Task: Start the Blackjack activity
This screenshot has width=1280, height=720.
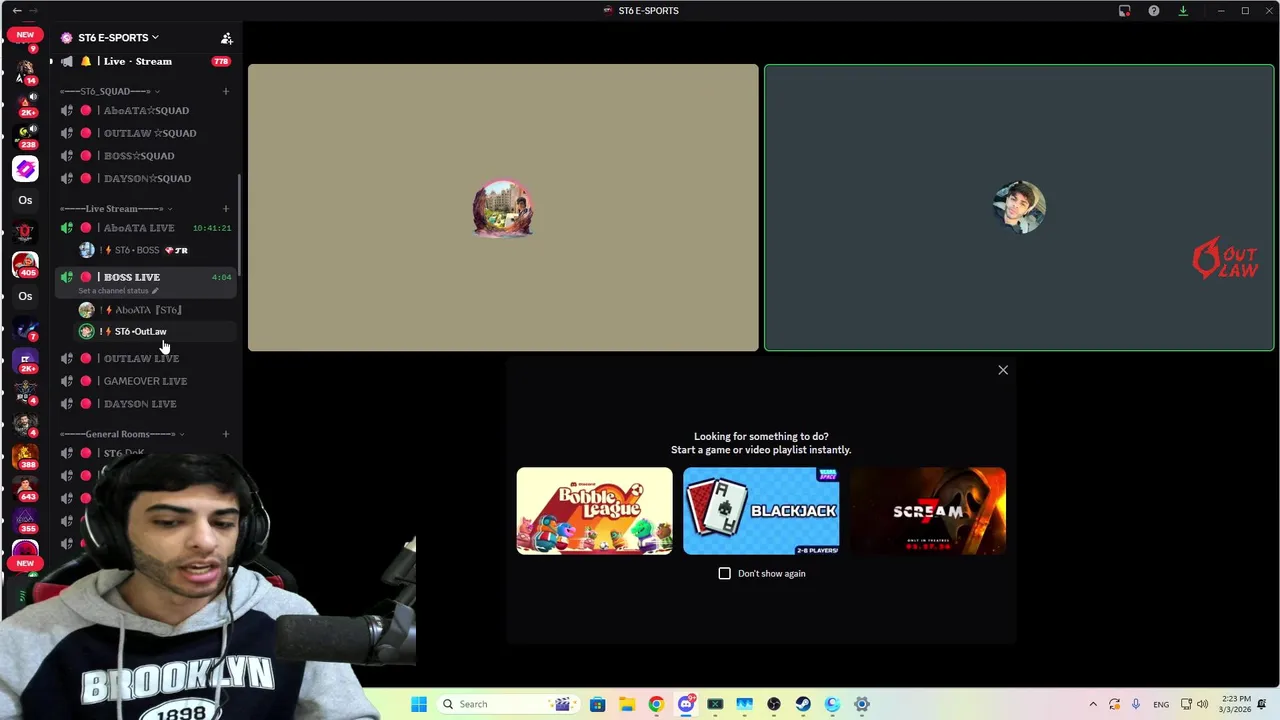Action: [x=761, y=511]
